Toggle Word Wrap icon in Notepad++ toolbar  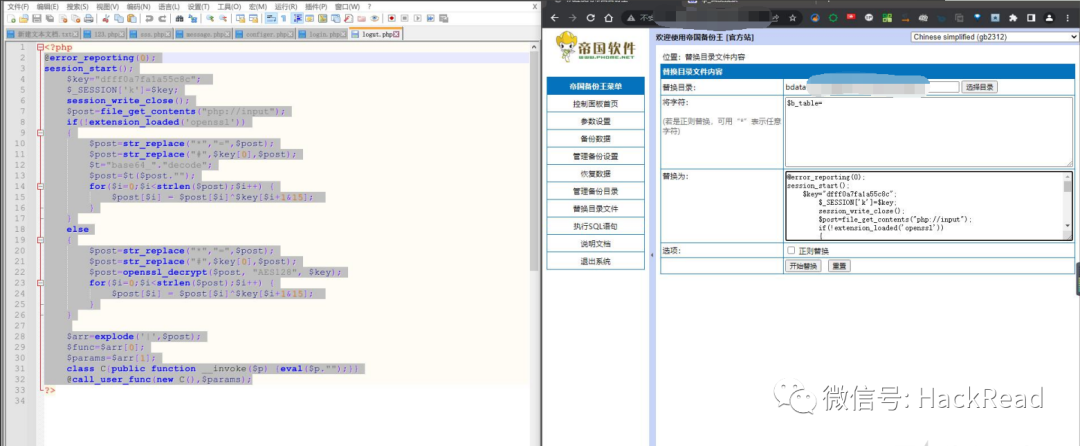tap(271, 19)
